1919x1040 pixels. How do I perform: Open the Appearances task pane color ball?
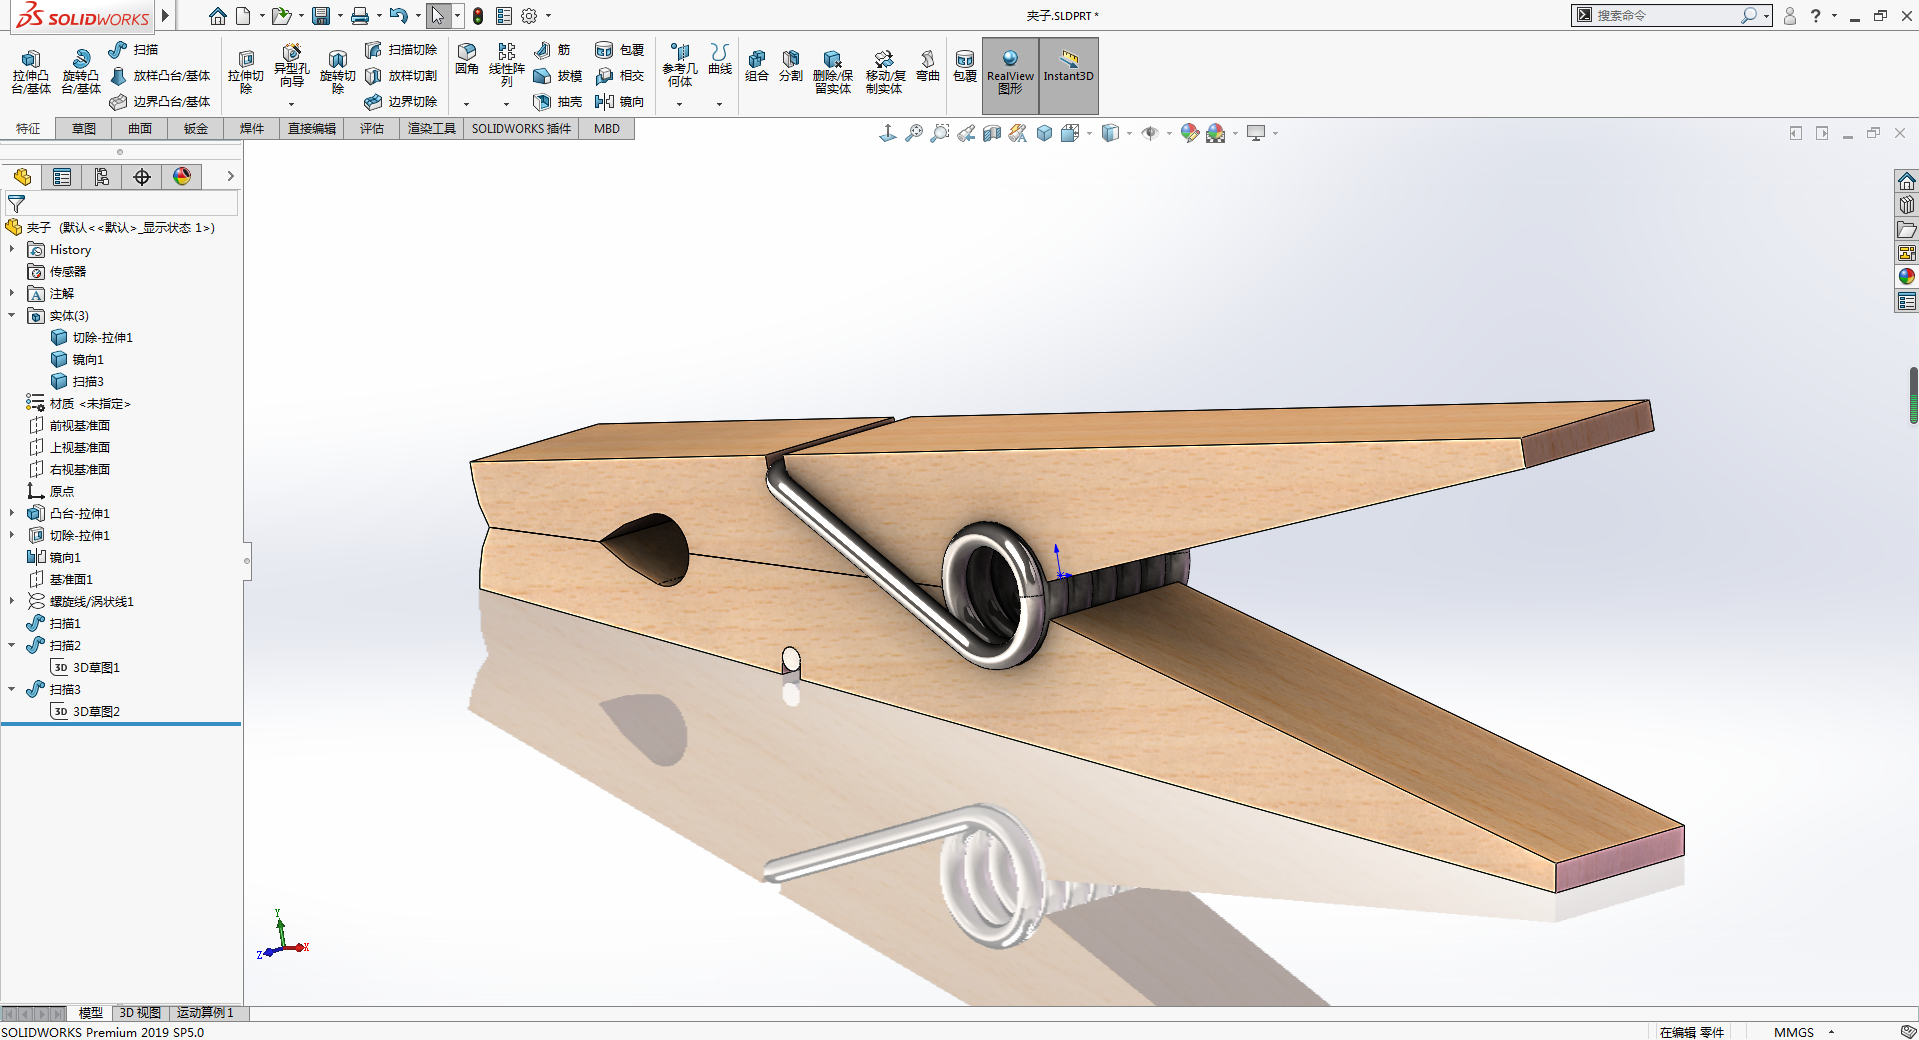click(1907, 277)
